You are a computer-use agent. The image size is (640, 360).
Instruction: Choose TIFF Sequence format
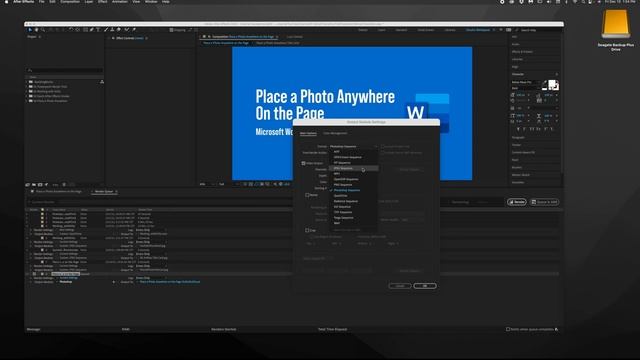pos(353,212)
